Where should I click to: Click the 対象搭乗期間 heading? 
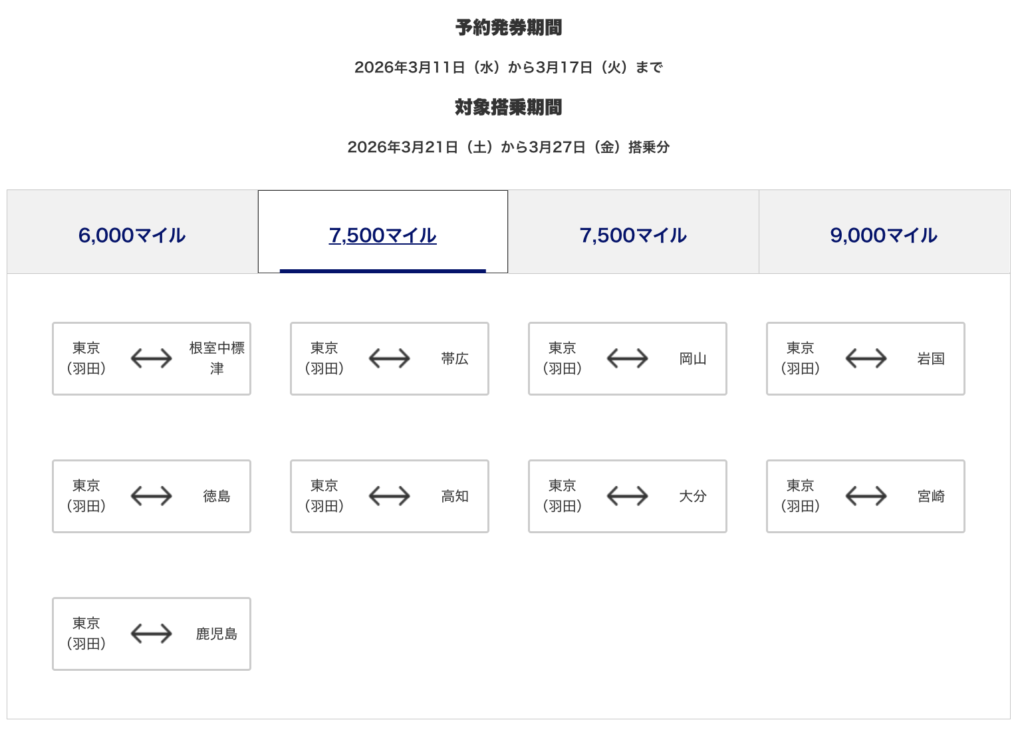[510, 107]
